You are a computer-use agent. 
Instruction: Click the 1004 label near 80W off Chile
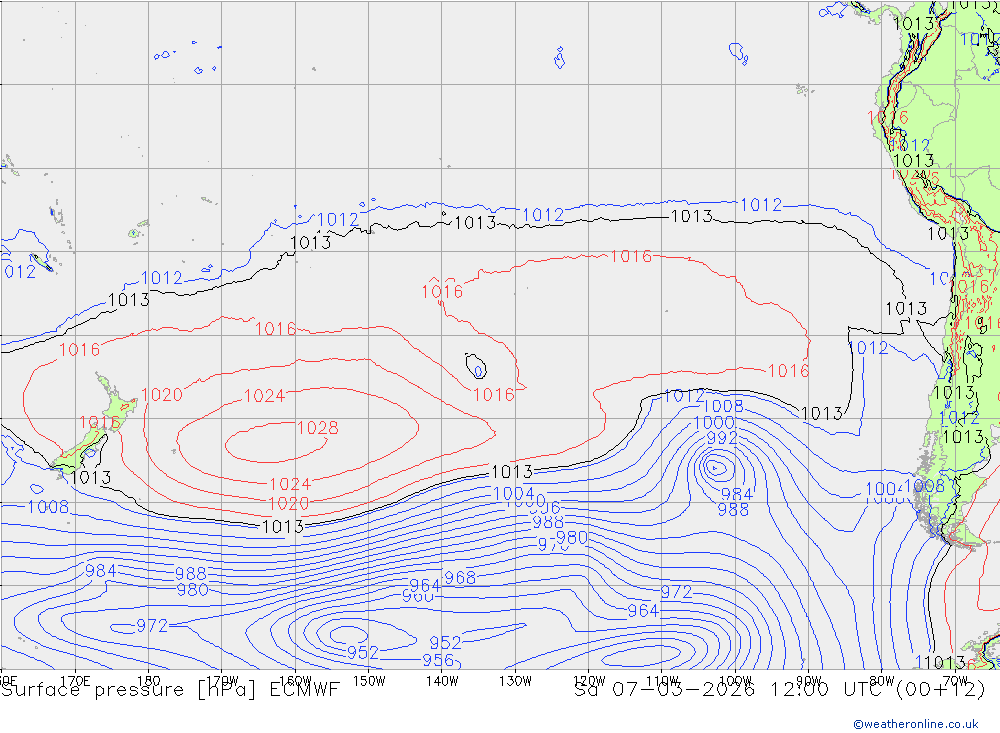click(x=884, y=489)
